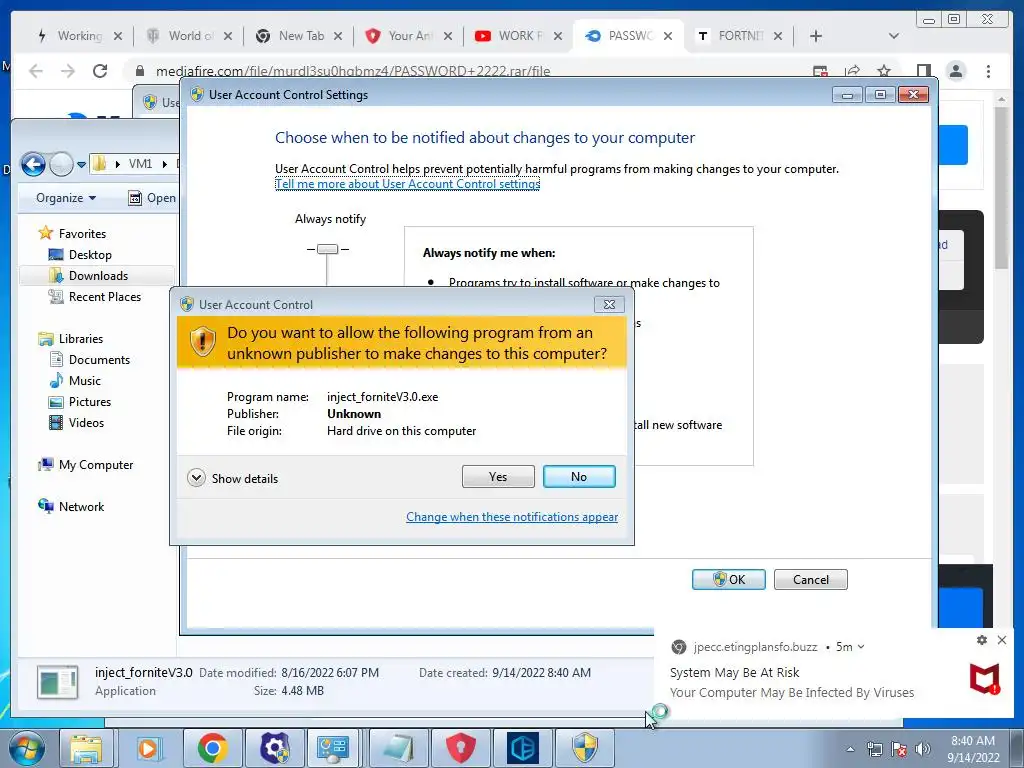Switch to the World of browser tab
1024x768 pixels.
click(190, 36)
